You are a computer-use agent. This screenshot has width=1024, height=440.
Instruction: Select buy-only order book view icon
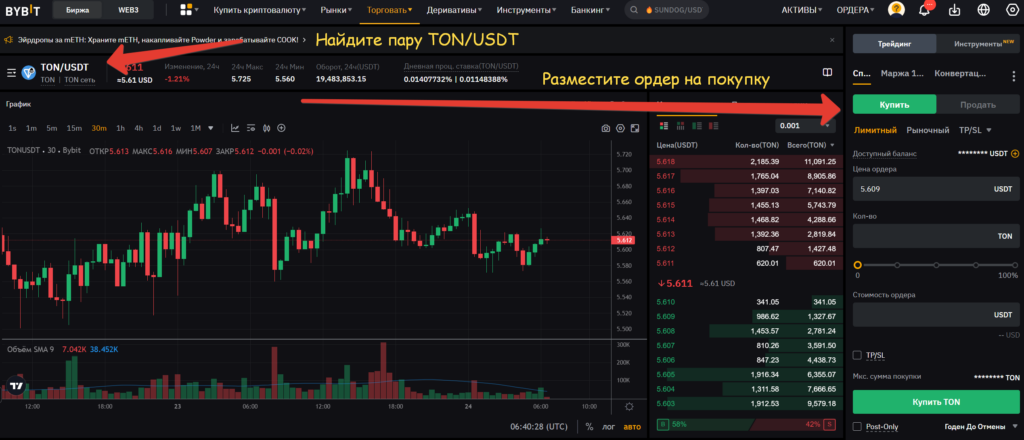(696, 125)
